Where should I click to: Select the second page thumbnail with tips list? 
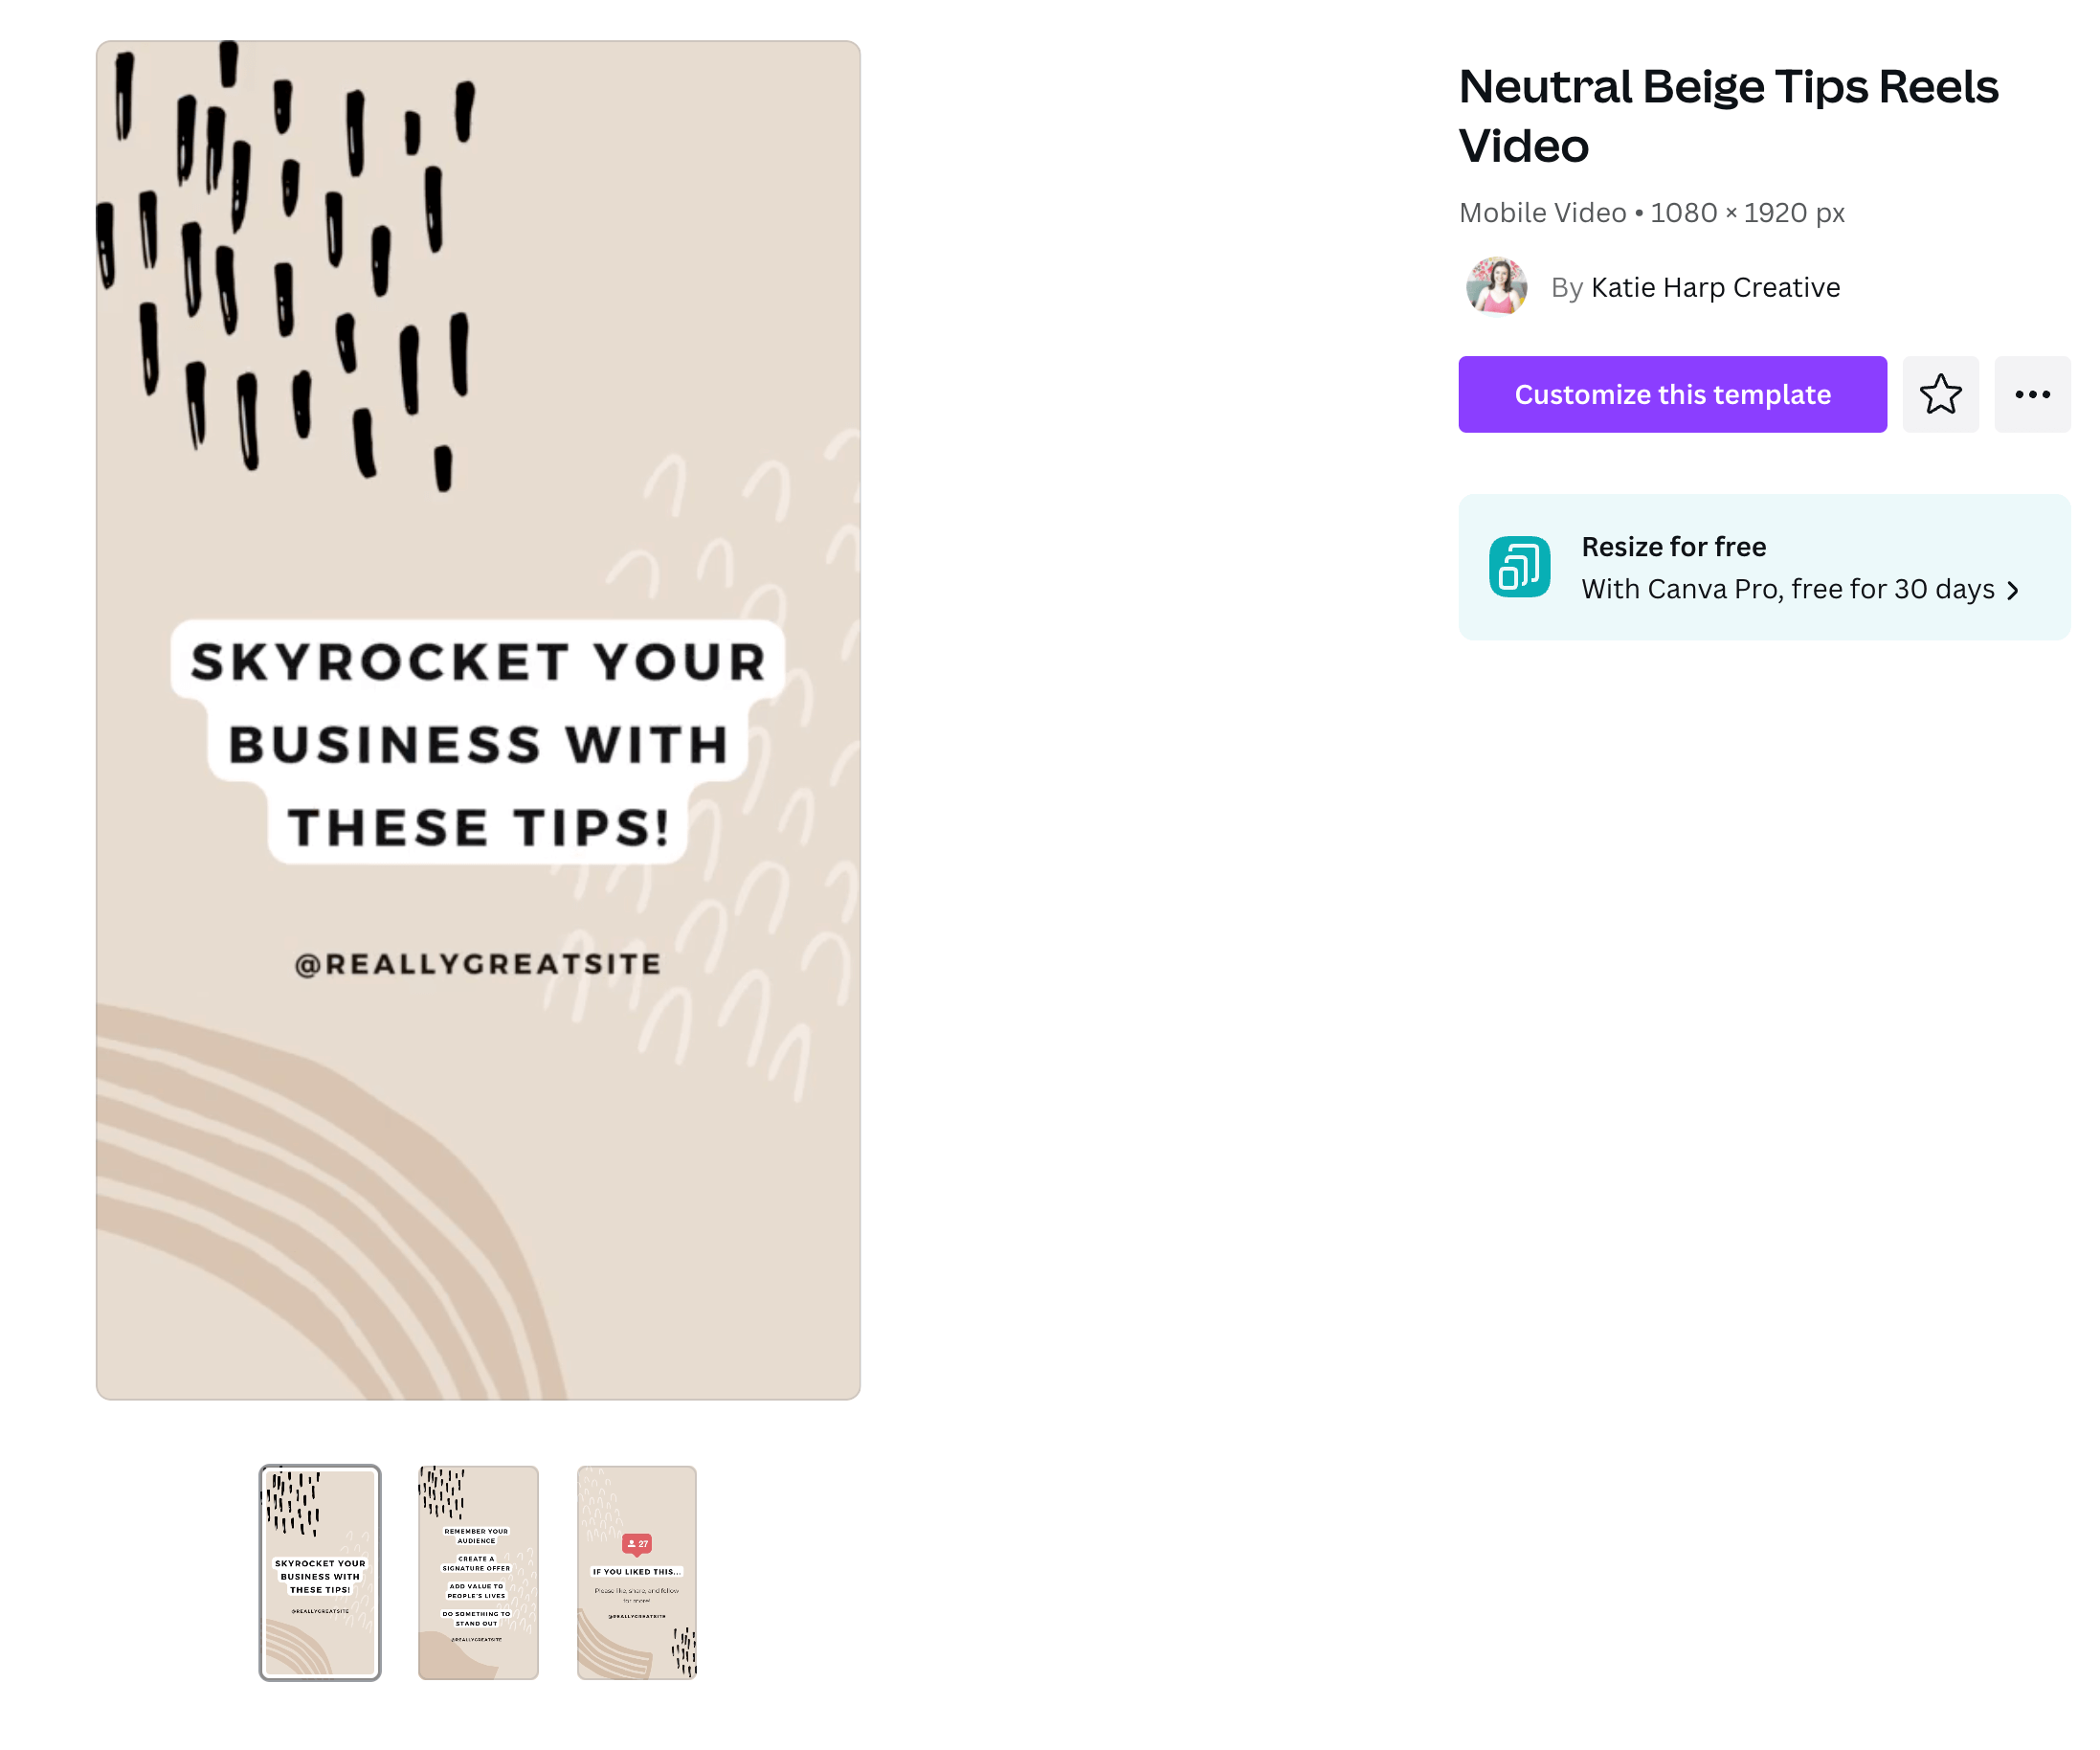tap(478, 1572)
